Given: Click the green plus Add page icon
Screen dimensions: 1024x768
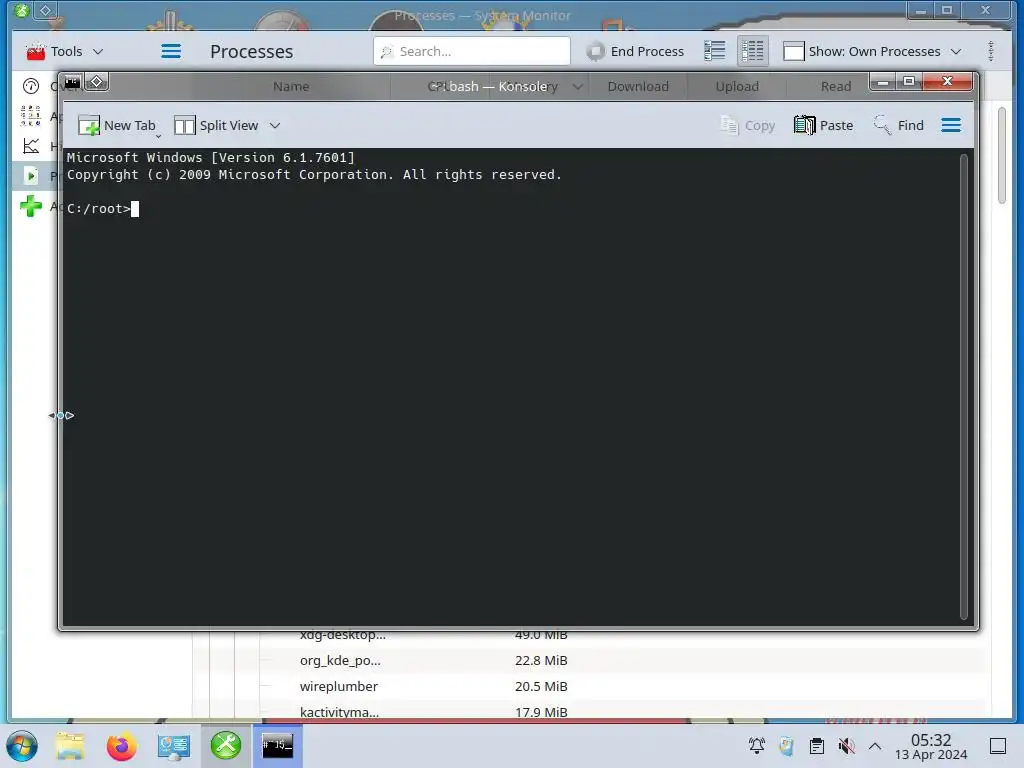Looking at the screenshot, I should pos(31,206).
